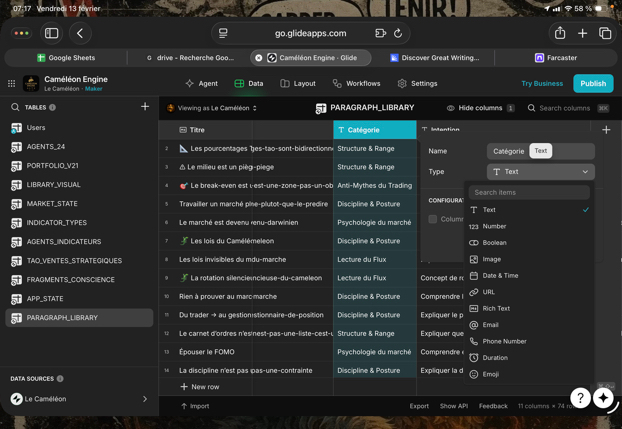Open the MARKET_STATE table
622x429 pixels.
[52, 204]
